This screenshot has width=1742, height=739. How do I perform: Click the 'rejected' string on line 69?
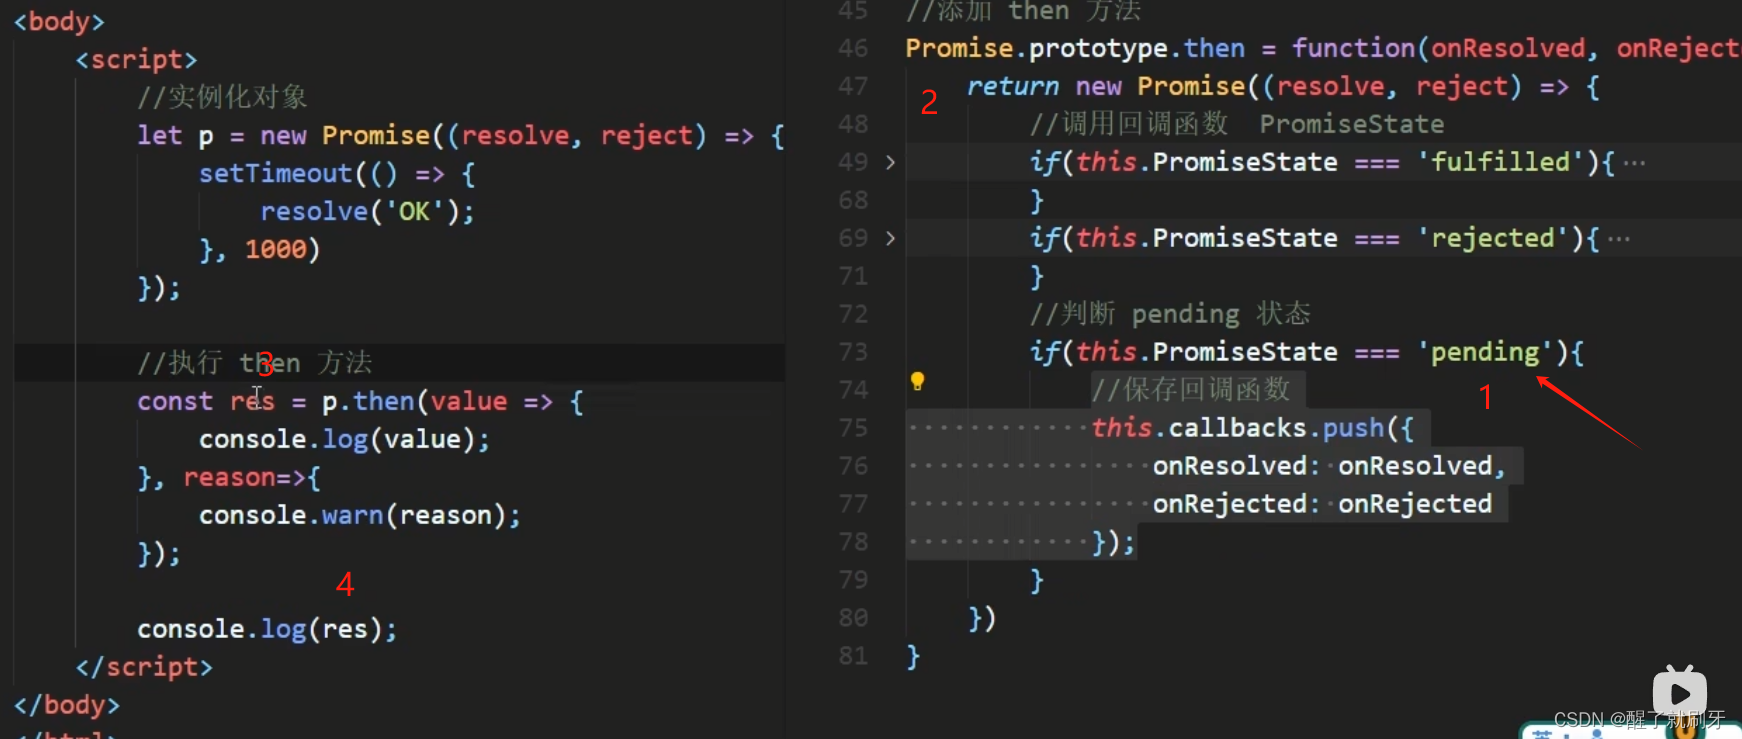pos(1492,238)
